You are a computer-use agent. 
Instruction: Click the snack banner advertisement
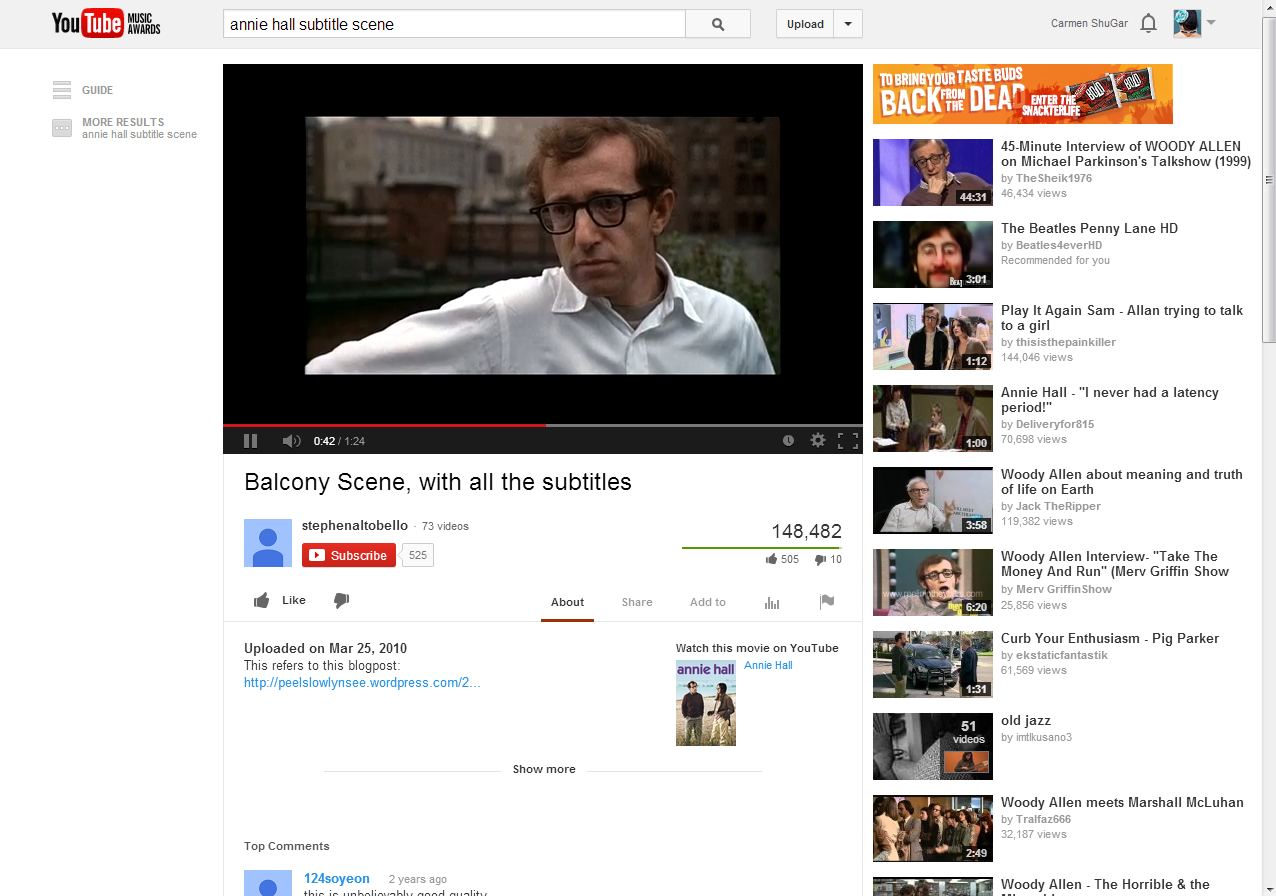click(1023, 94)
